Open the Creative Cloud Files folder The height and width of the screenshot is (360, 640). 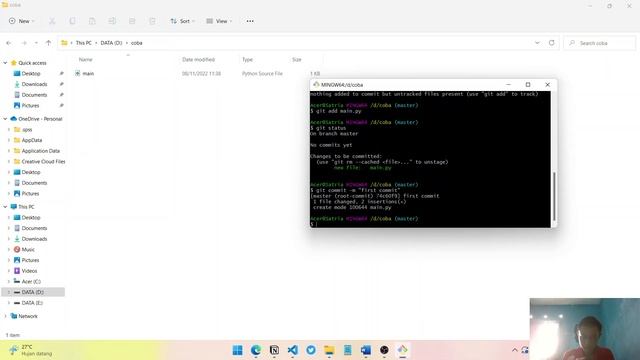(x=43, y=162)
